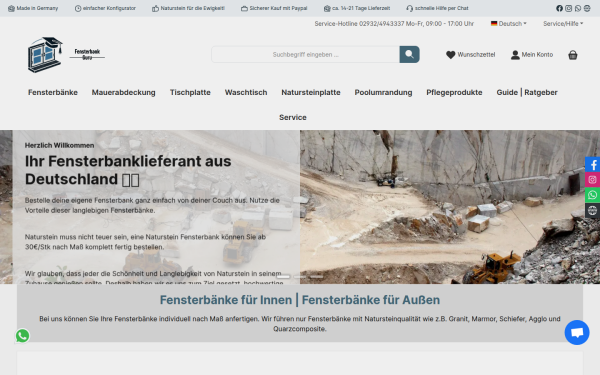Image resolution: width=600 pixels, height=375 pixels.
Task: Open the shopping basket icon
Action: [x=572, y=55]
